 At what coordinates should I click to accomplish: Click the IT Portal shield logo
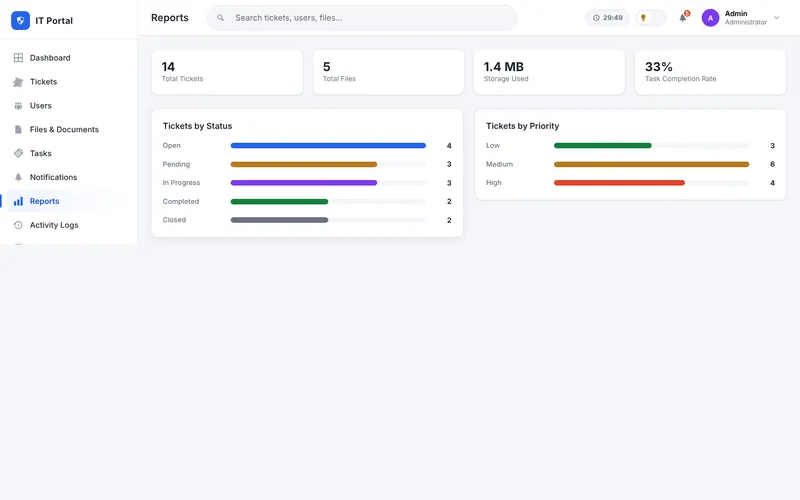[20, 20]
